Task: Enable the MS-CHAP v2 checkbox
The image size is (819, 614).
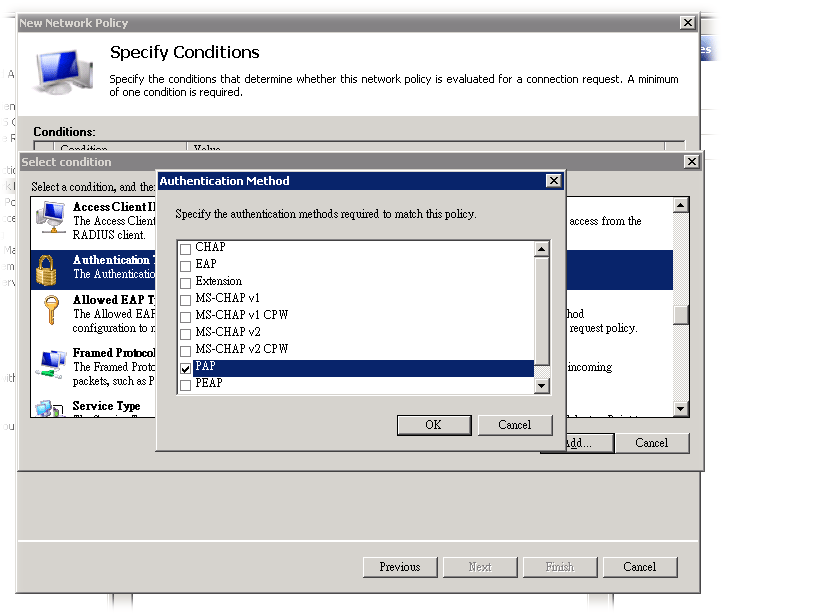Action: click(185, 334)
